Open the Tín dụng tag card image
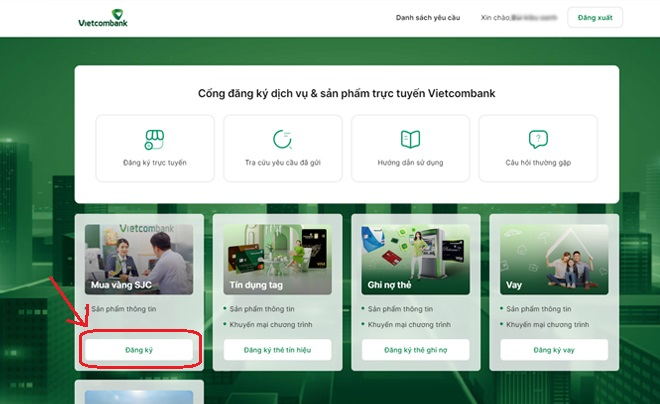This screenshot has width=660, height=404. (277, 258)
